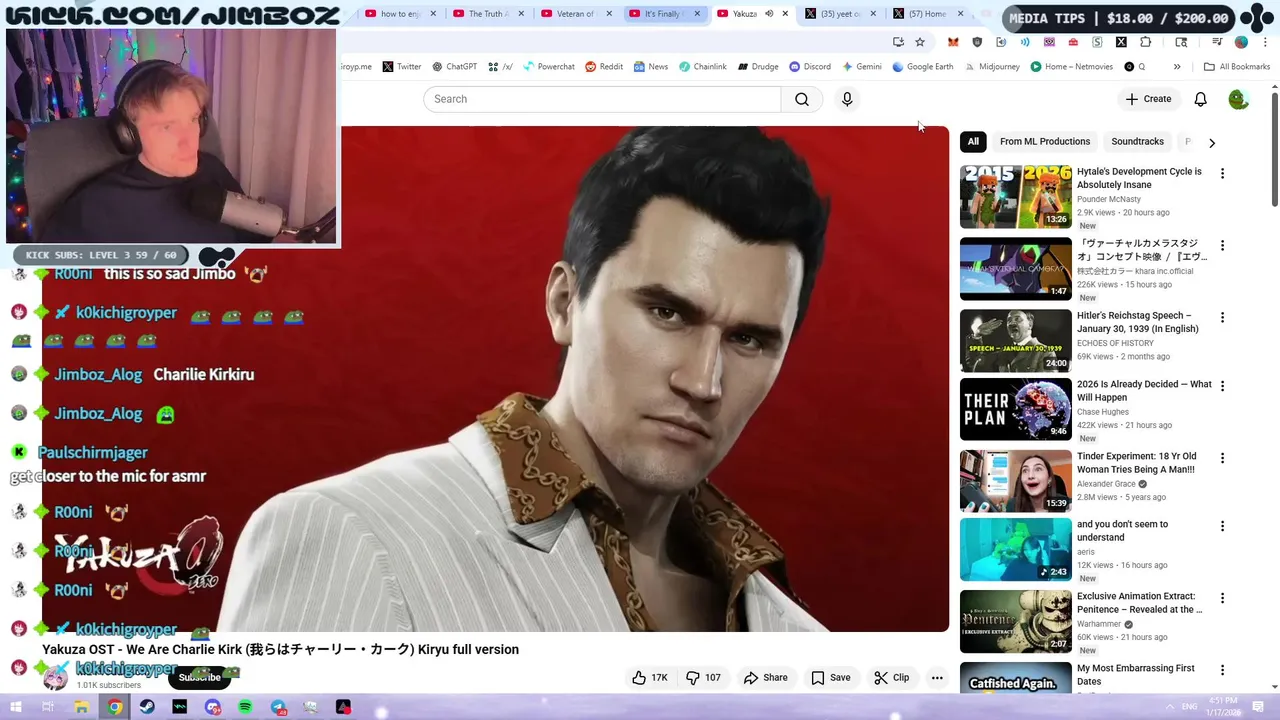The width and height of the screenshot is (1280, 720).
Task: Activate voice search microphone icon
Action: (x=847, y=99)
